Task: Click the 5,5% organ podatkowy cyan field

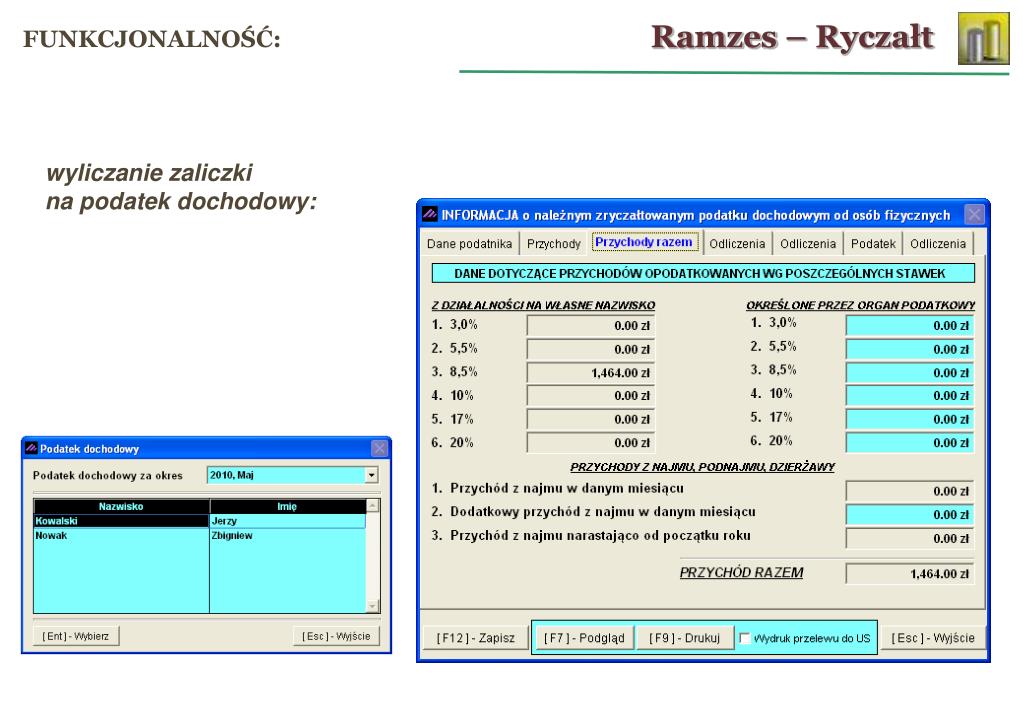Action: click(909, 349)
